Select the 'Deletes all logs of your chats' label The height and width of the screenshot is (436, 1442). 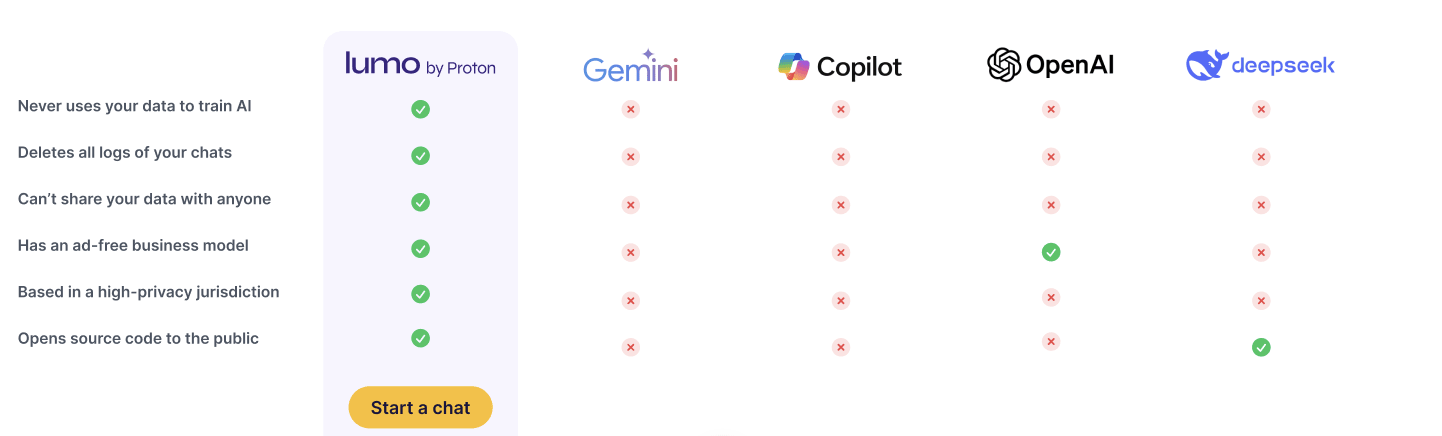(125, 152)
